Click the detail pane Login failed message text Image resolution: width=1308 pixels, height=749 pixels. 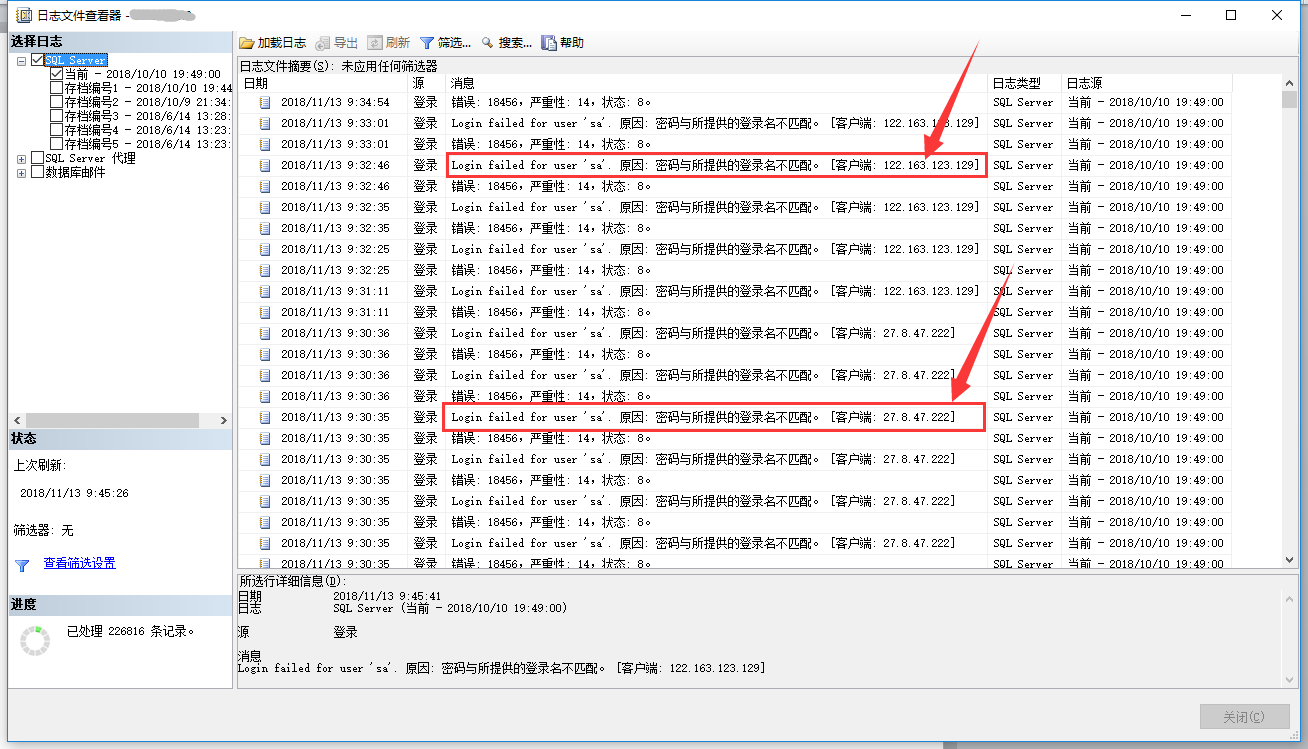[x=501, y=668]
